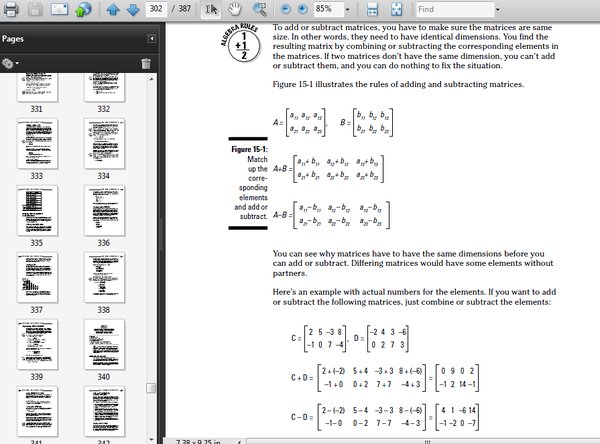
Task: Select the text Select tool
Action: pos(211,9)
